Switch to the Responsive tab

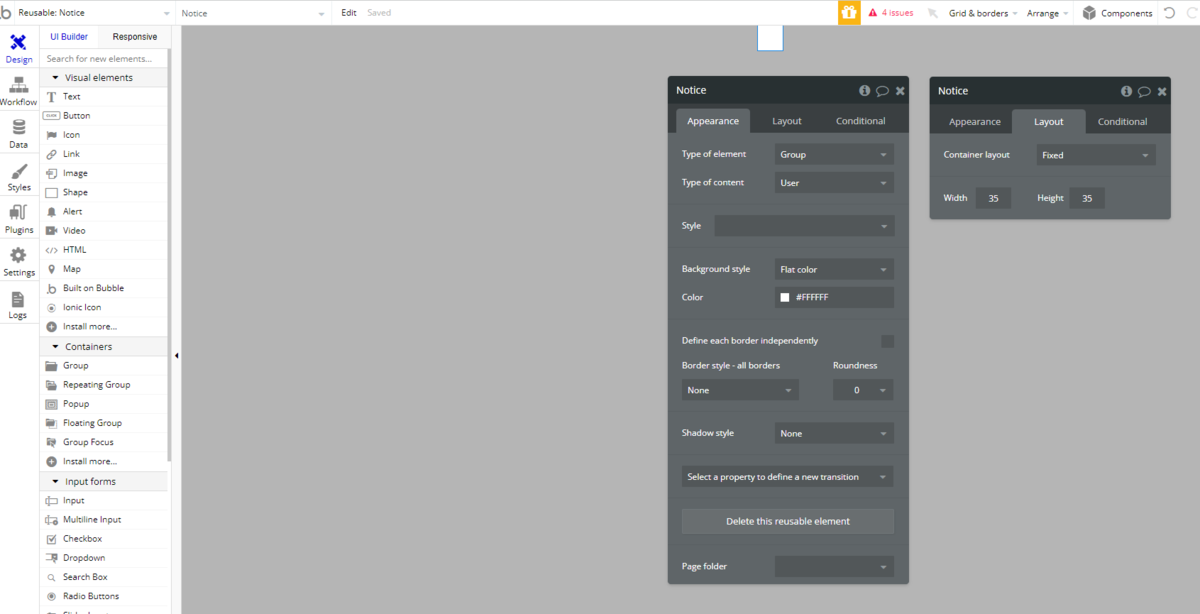tap(135, 37)
